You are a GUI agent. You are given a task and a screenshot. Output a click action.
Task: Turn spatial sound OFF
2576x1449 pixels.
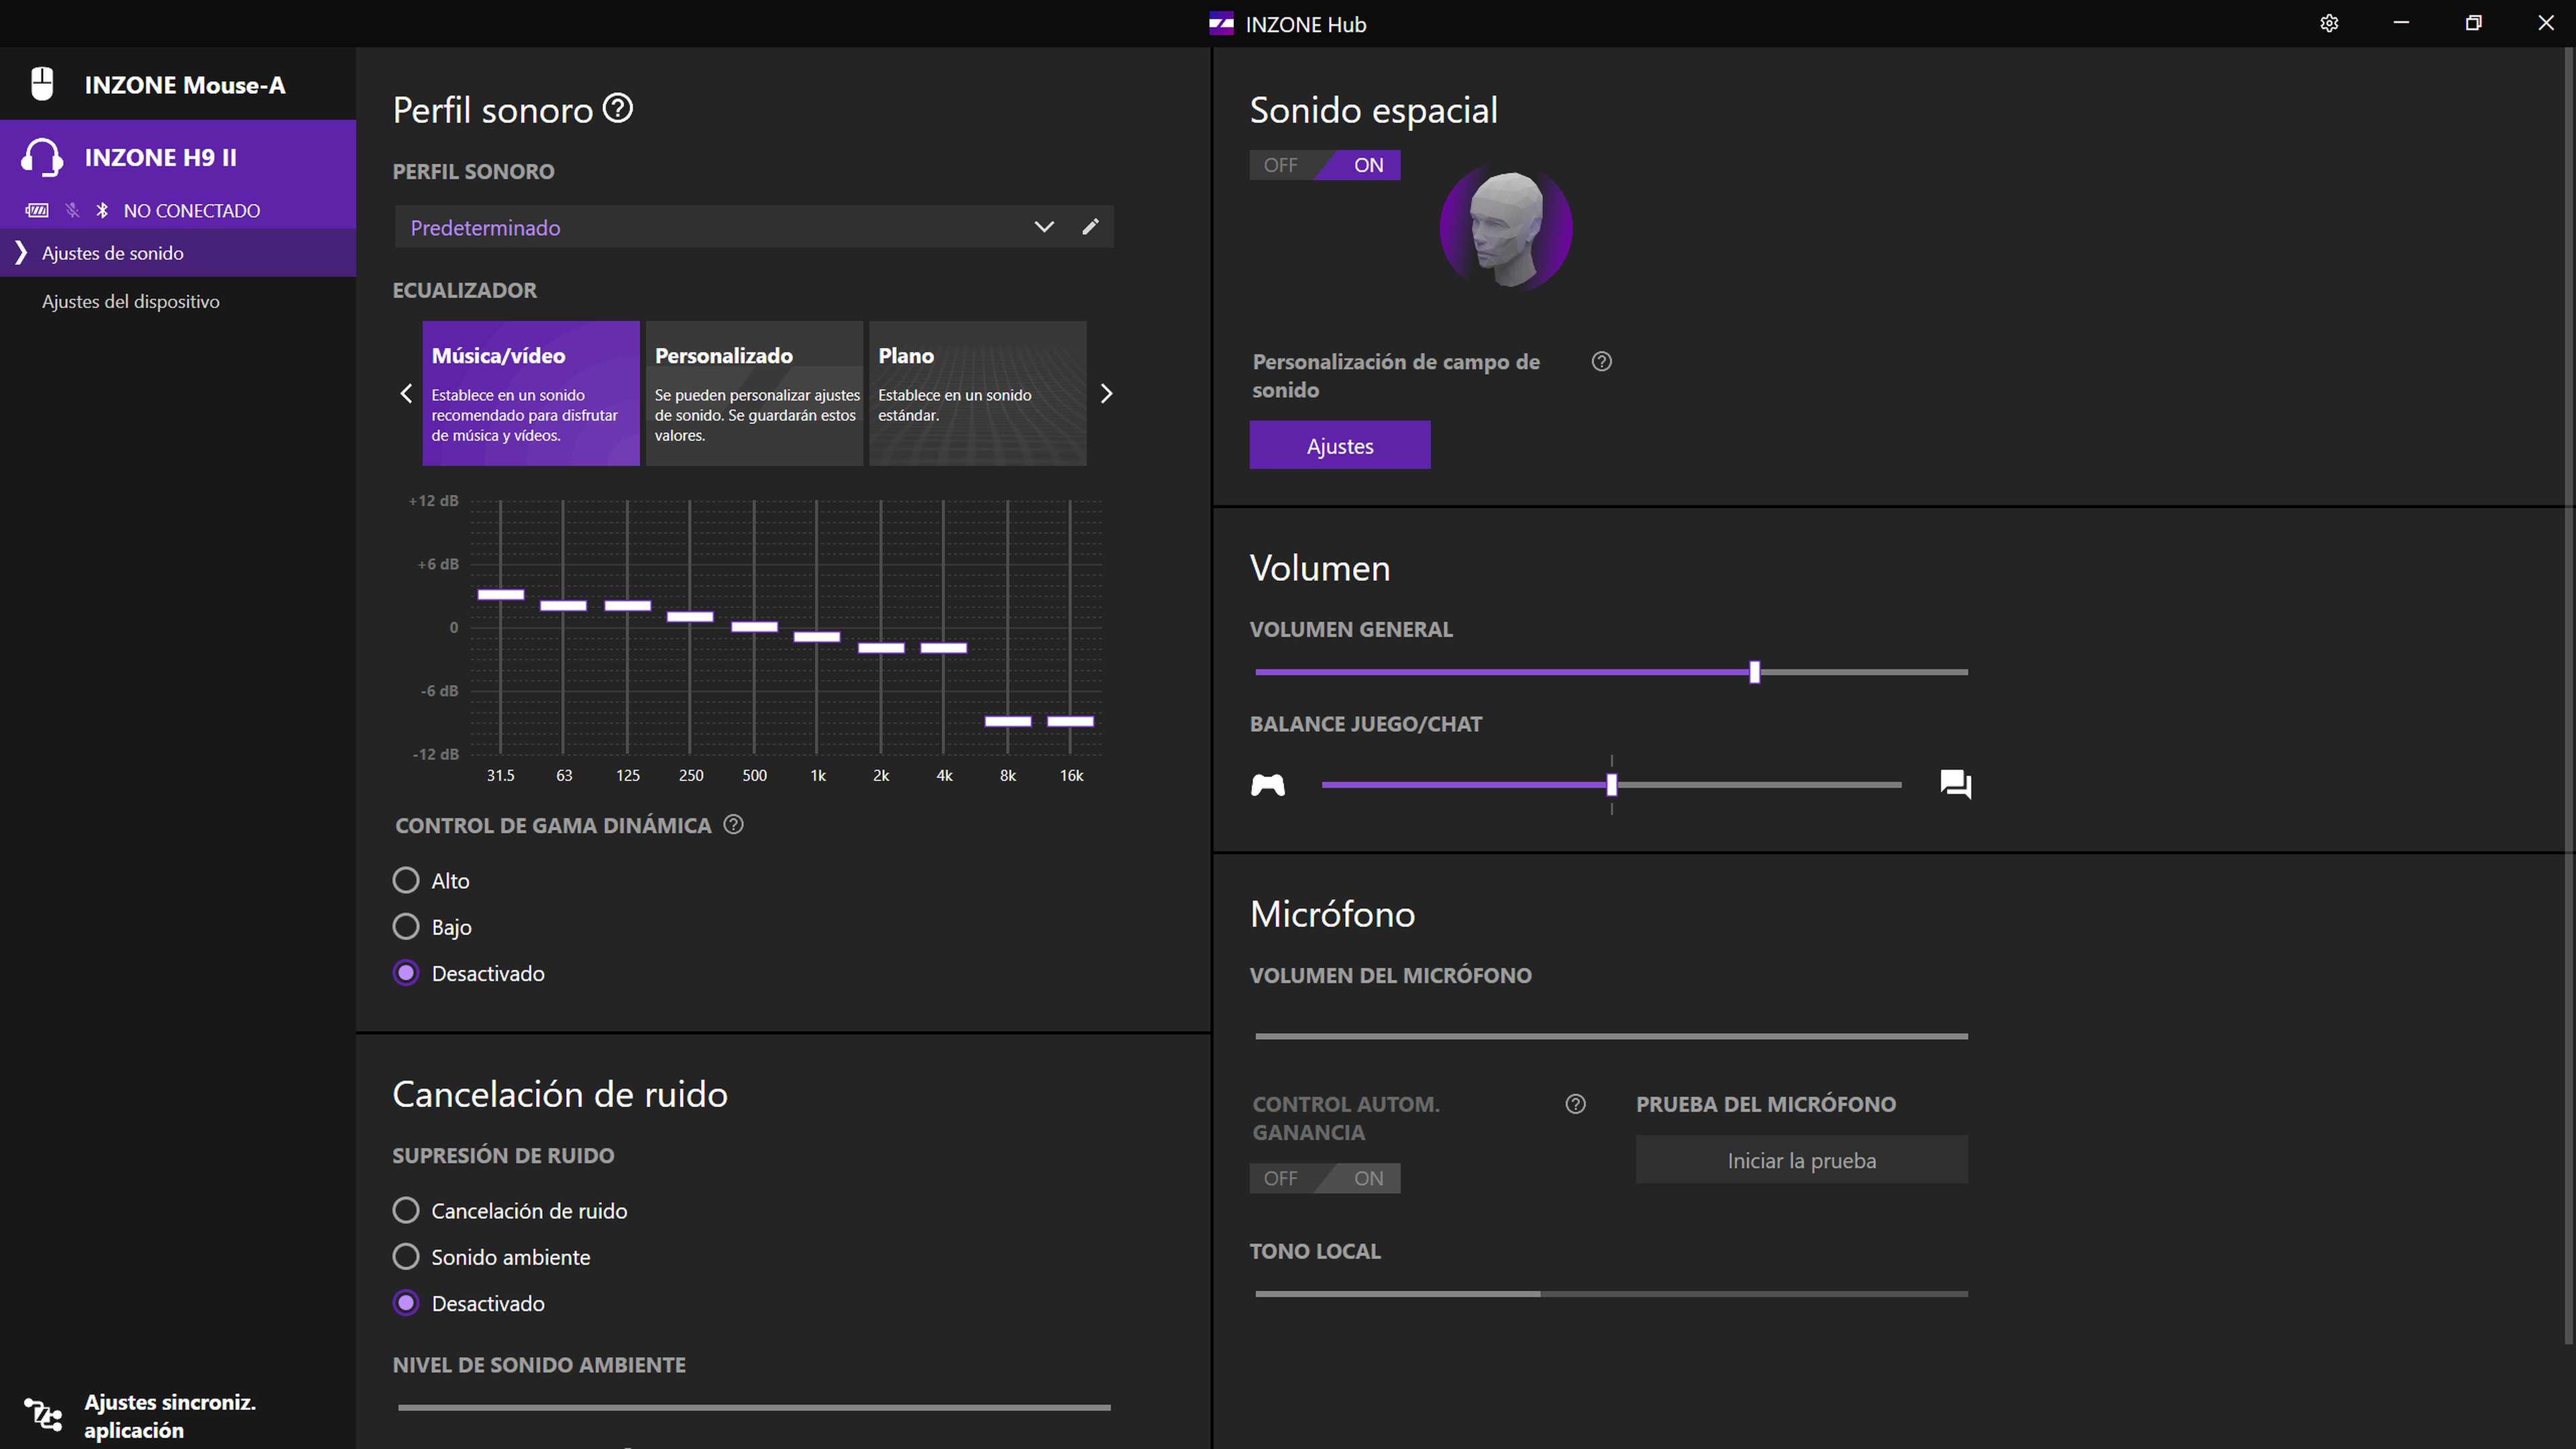click(1281, 165)
